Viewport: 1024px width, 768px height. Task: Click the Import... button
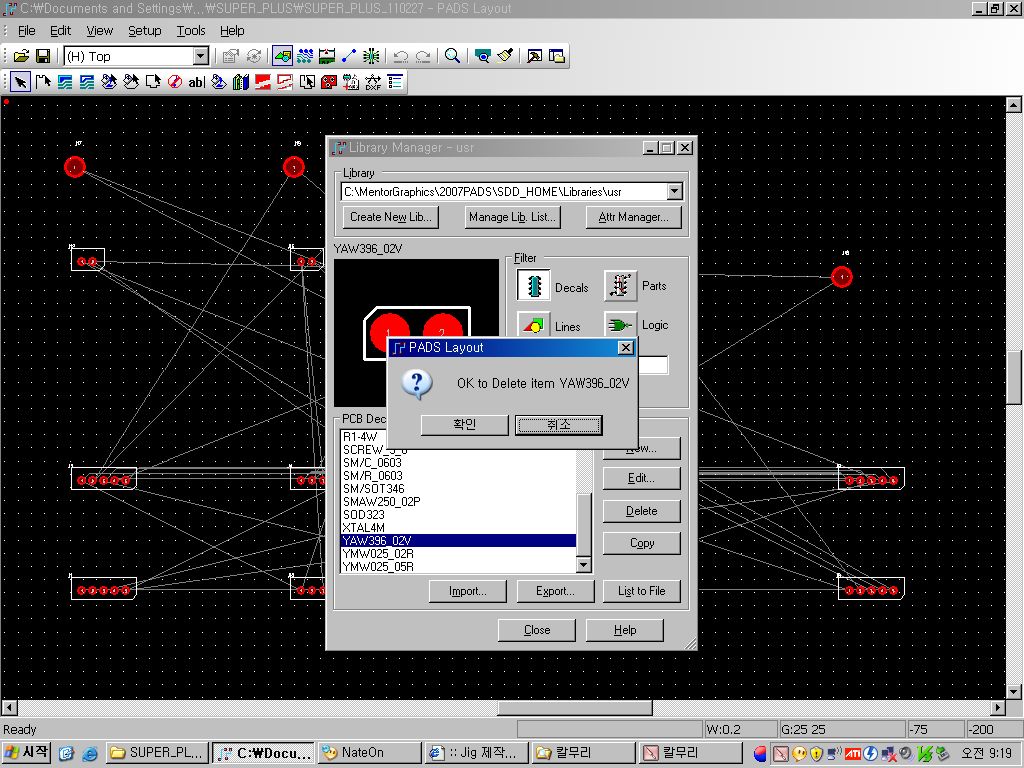[x=468, y=591]
